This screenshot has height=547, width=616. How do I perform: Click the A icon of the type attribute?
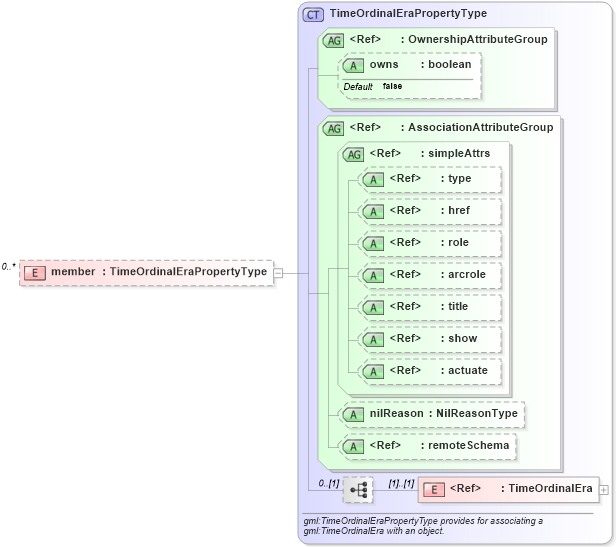[x=373, y=180]
